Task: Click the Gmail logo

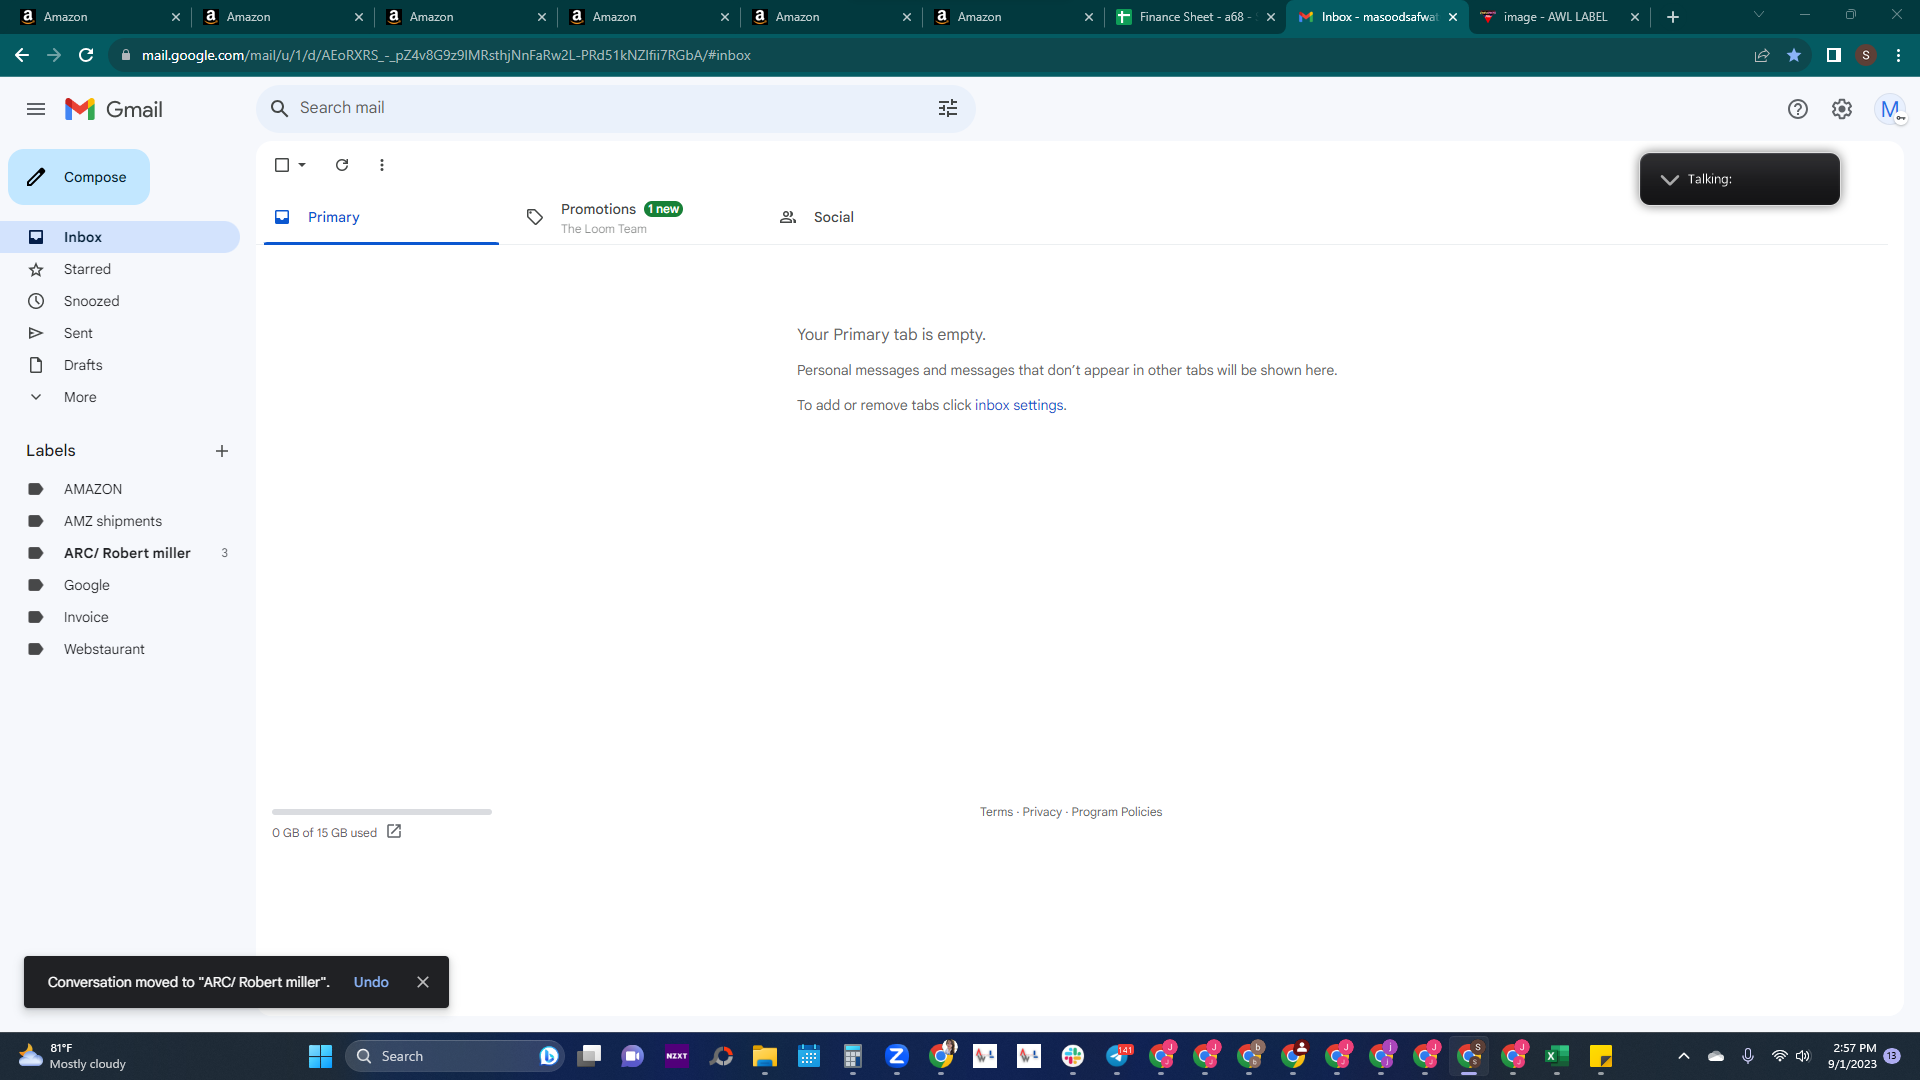Action: click(114, 109)
